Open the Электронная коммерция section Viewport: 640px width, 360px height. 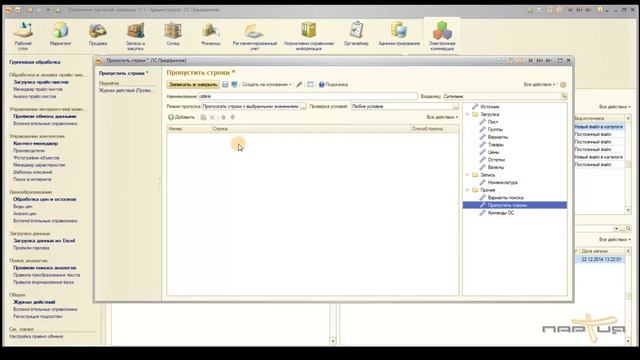coord(442,36)
